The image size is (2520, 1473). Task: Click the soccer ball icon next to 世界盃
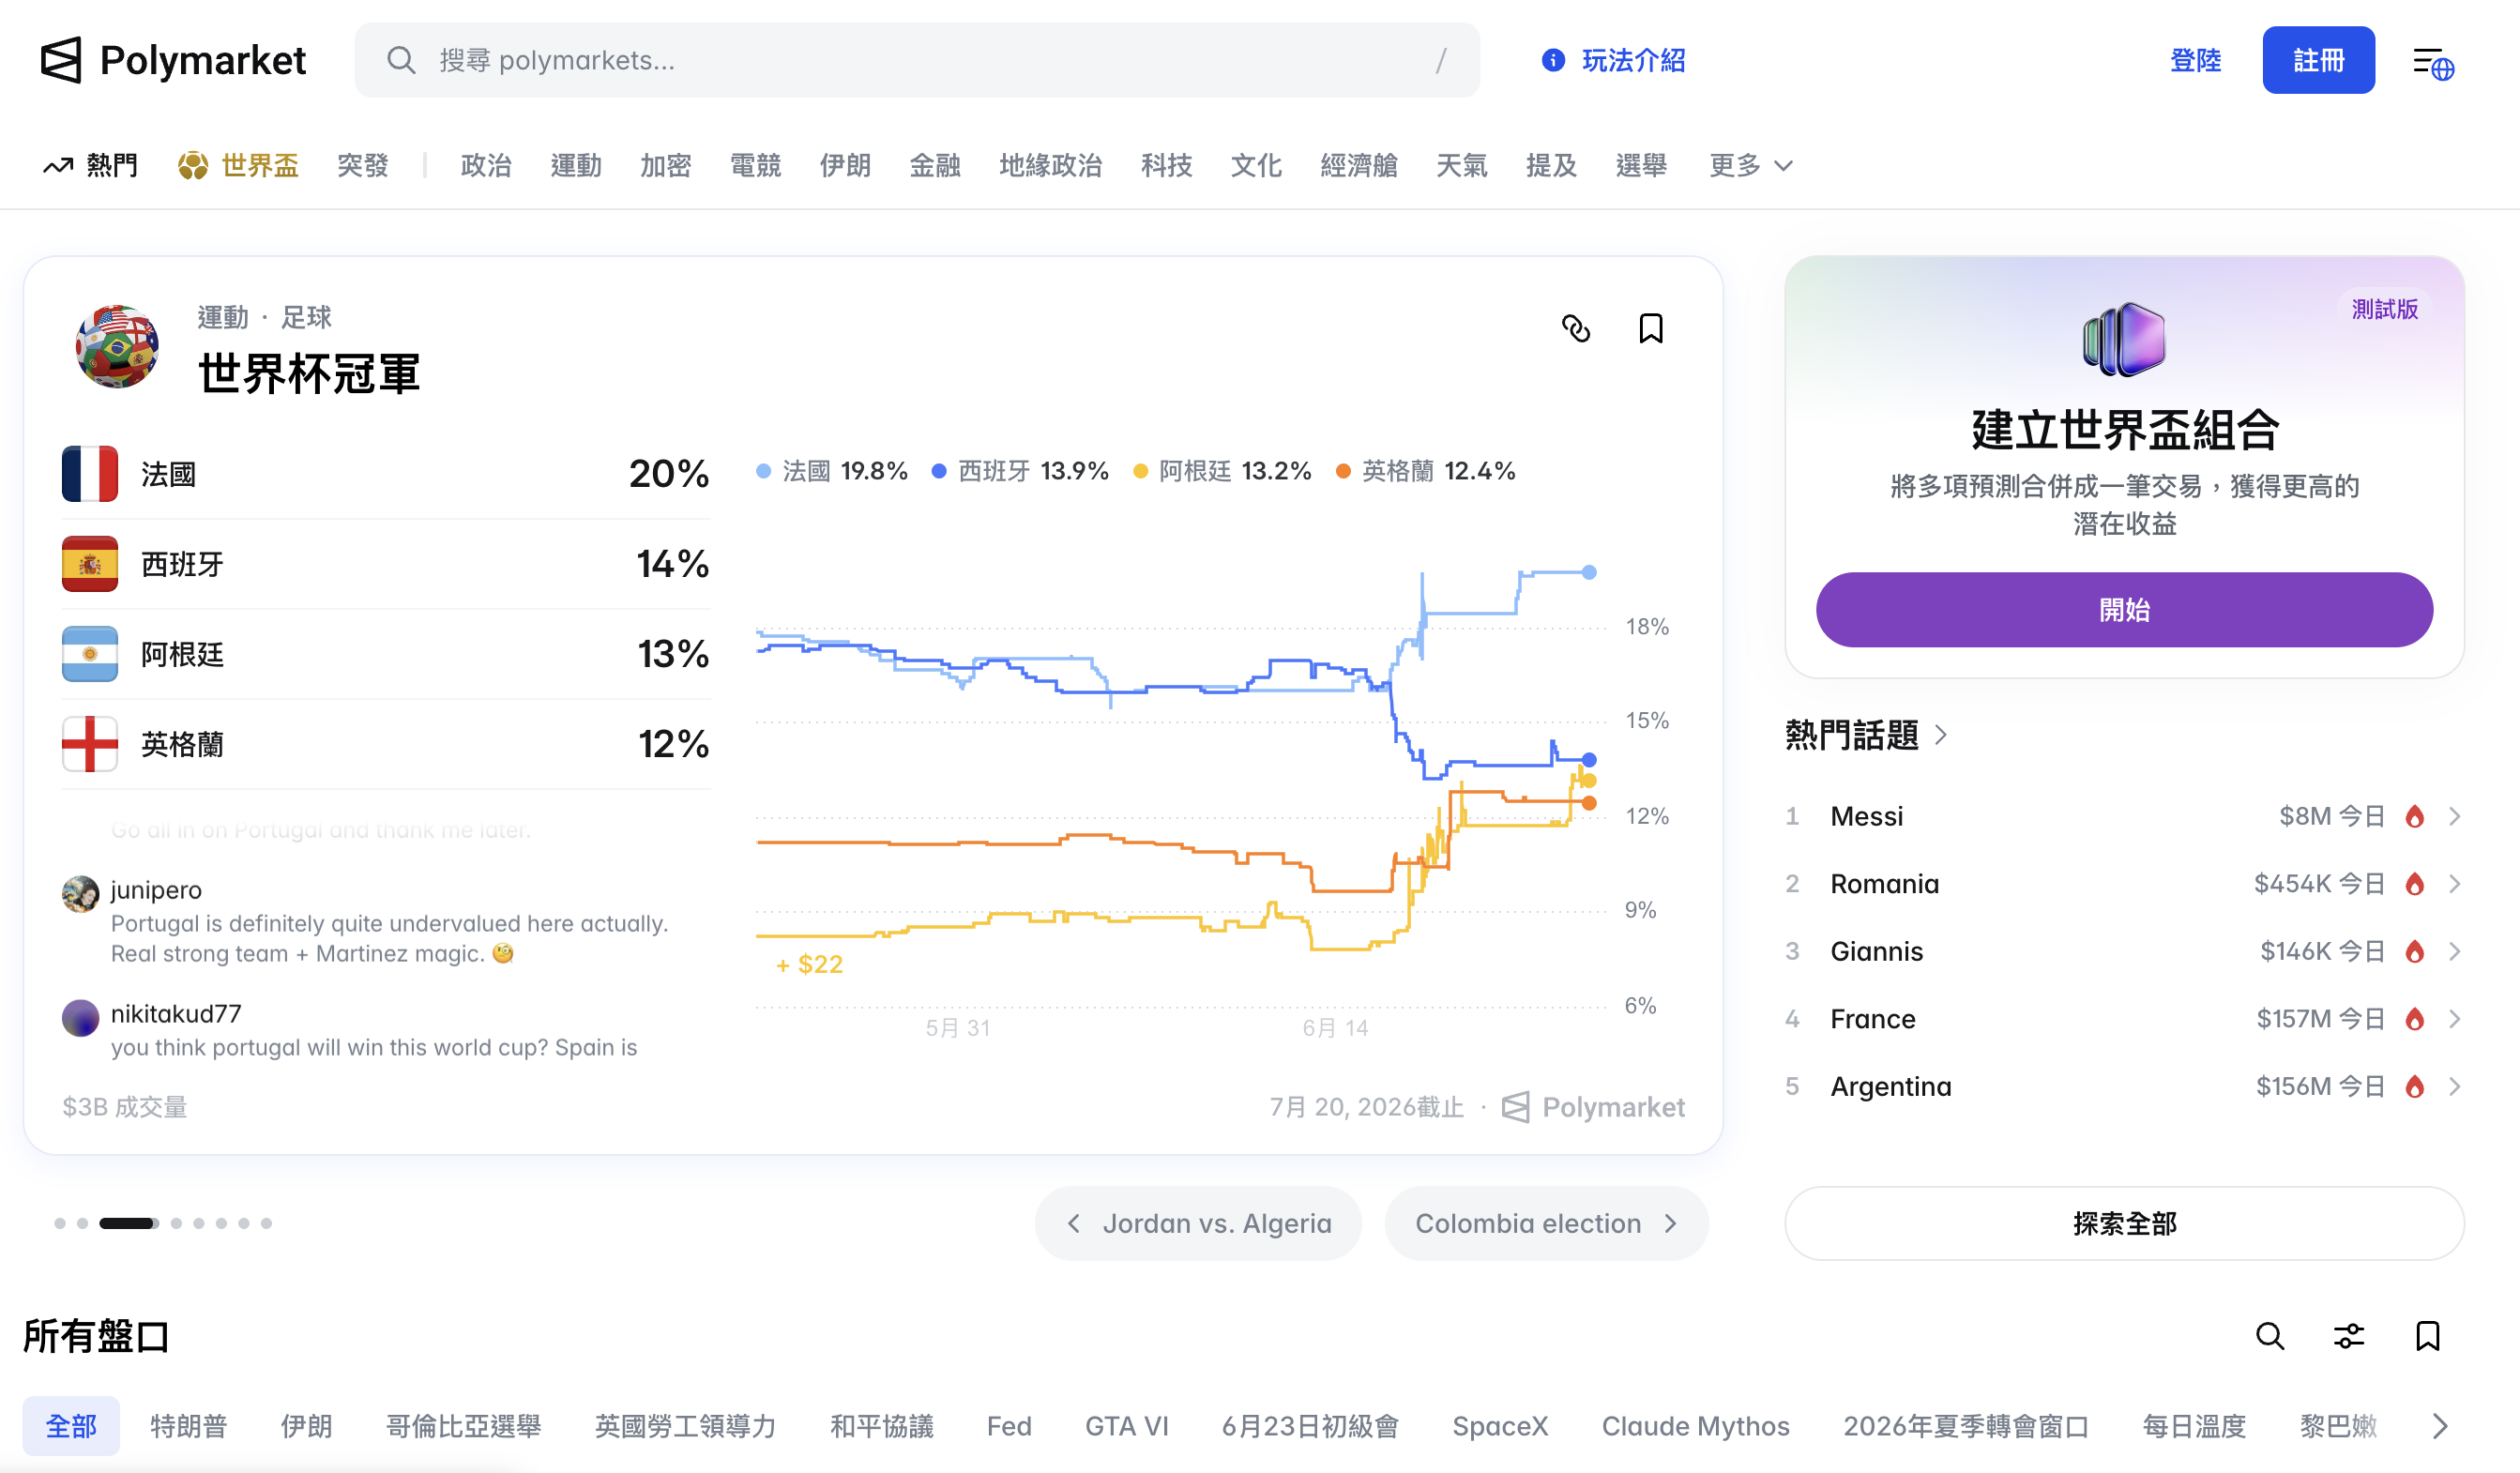tap(192, 165)
